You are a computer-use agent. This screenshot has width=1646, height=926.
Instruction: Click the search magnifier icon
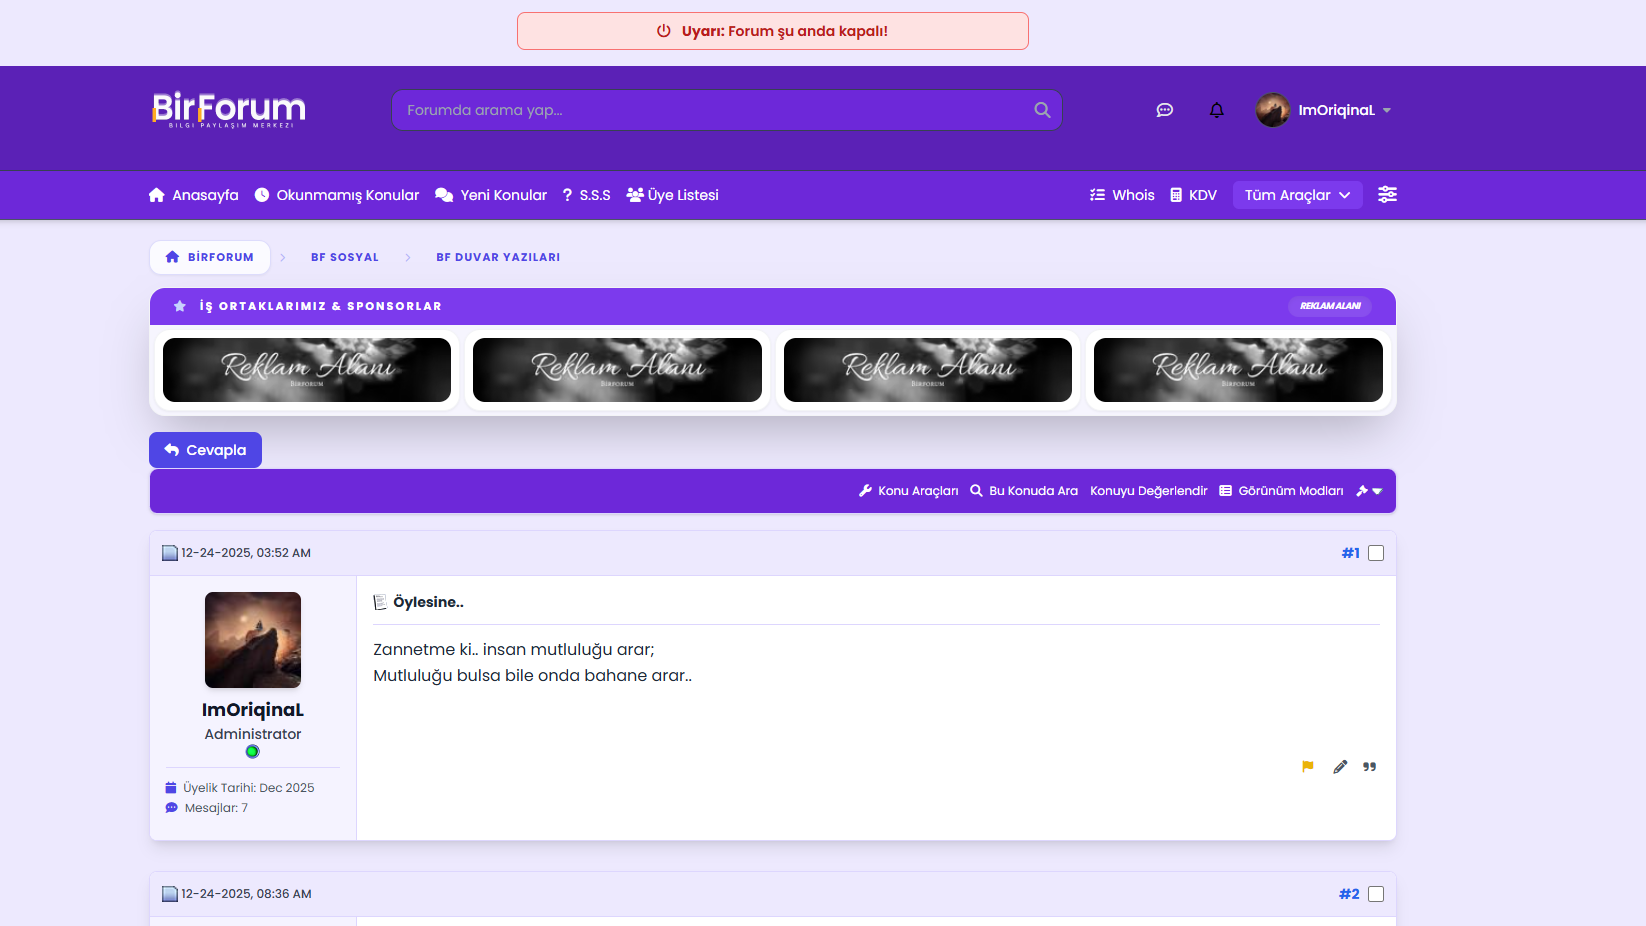pos(1042,110)
